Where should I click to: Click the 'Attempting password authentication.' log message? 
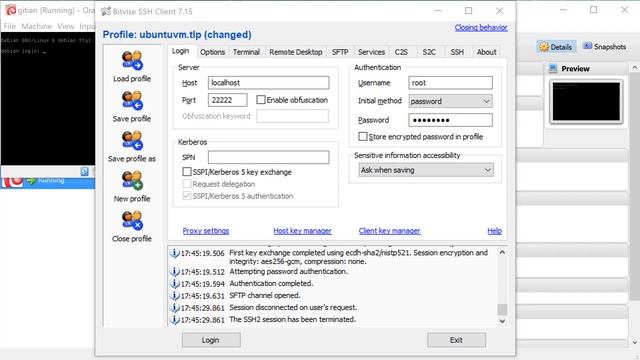[x=289, y=271]
